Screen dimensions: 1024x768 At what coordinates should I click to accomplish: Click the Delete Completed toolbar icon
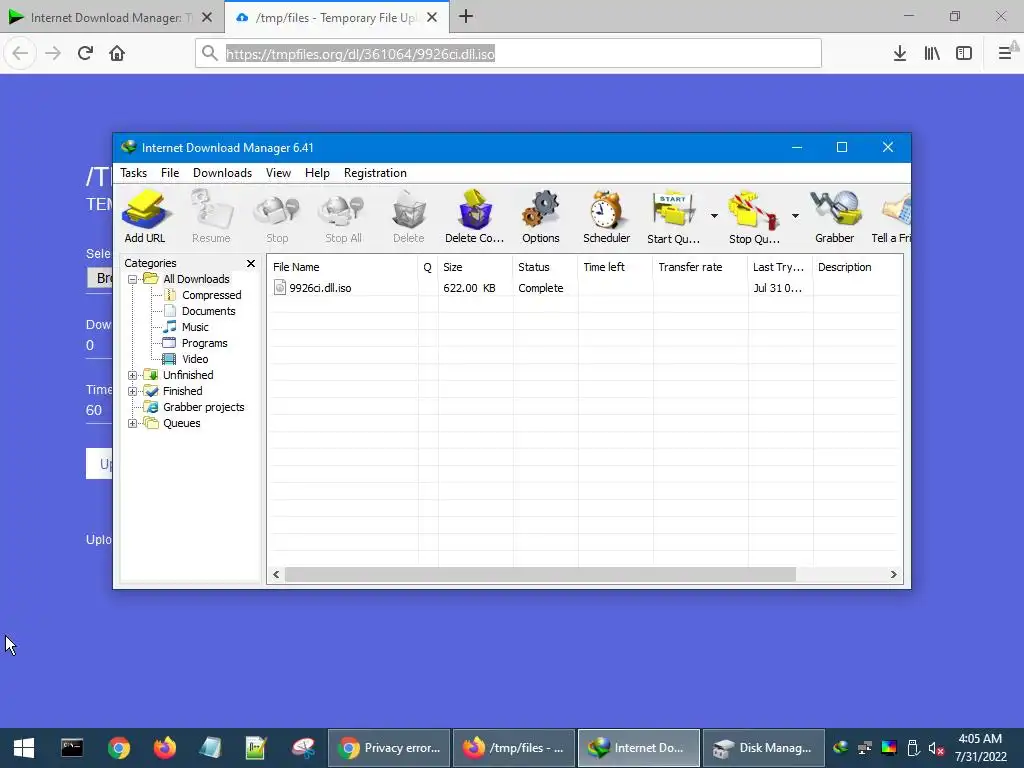tap(475, 216)
